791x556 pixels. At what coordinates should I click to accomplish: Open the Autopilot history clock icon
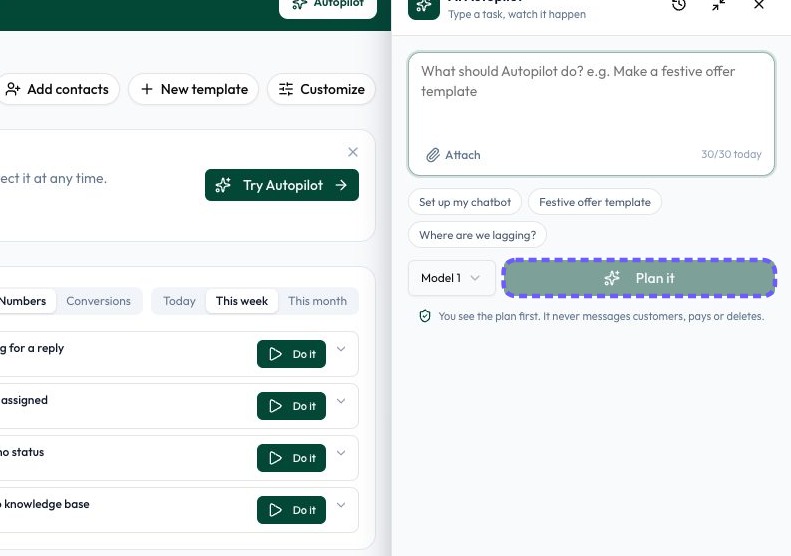click(x=679, y=5)
